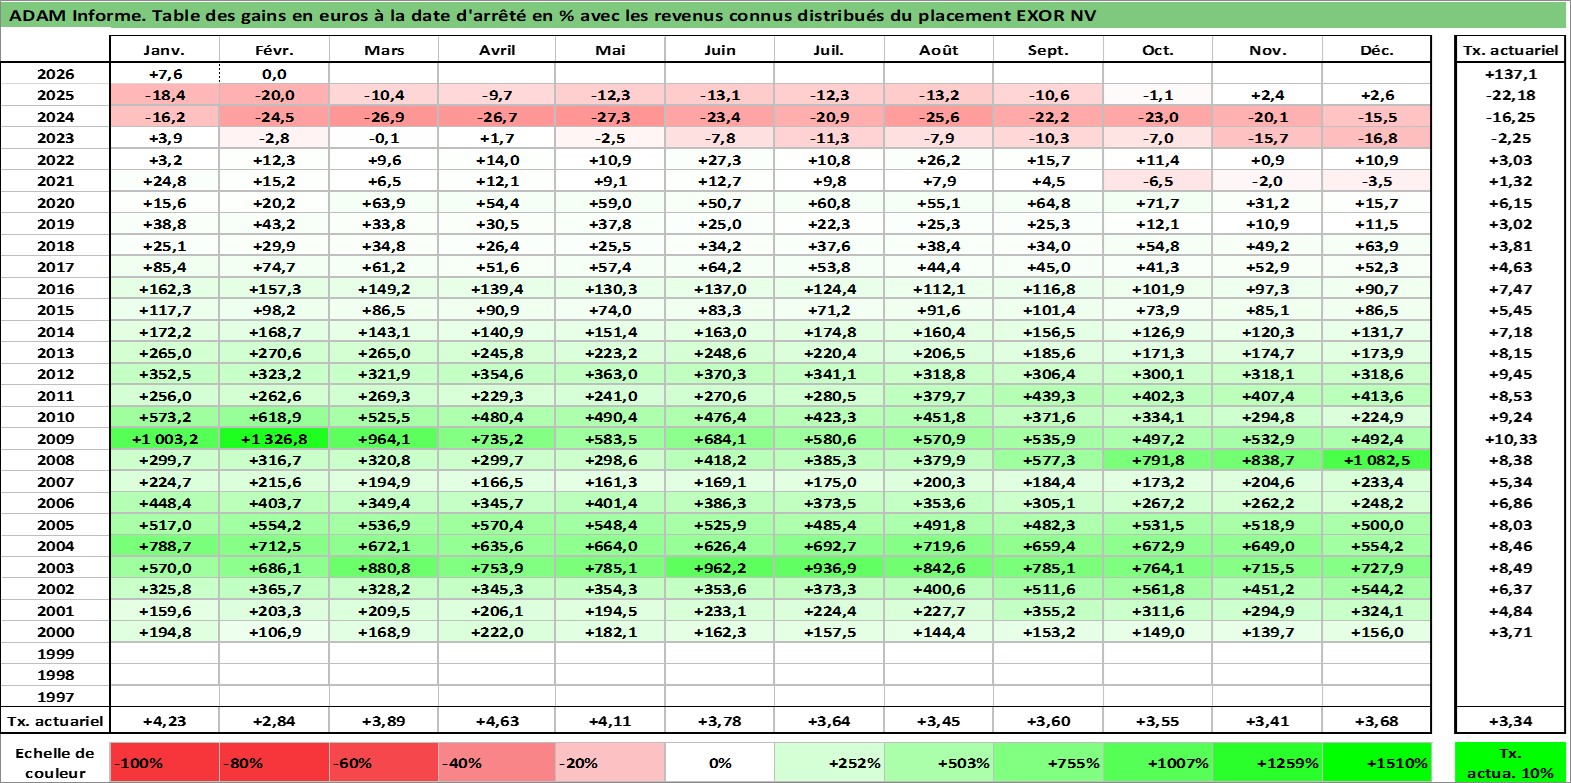
Task: Click the Echelle de couleur label
Action: 55,763
